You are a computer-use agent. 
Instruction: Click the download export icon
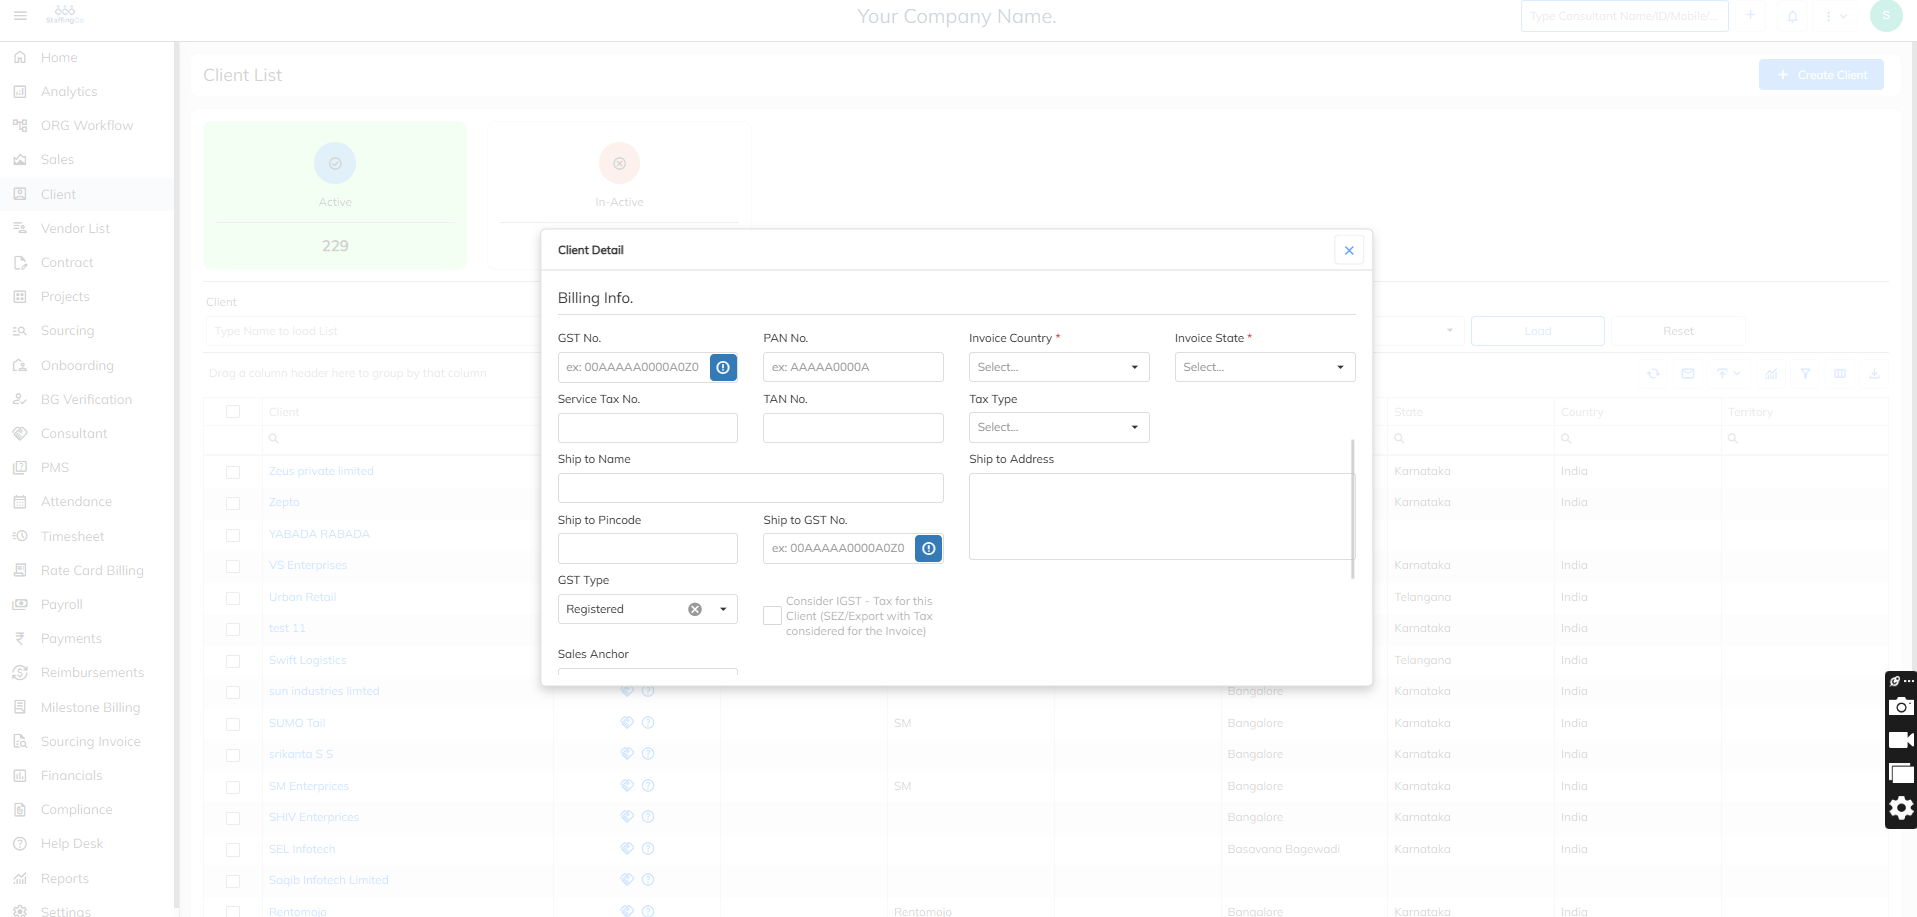pos(1875,373)
